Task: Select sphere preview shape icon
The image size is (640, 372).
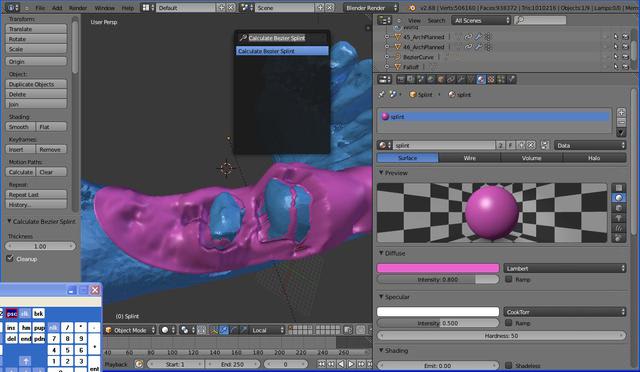Action: click(x=619, y=198)
